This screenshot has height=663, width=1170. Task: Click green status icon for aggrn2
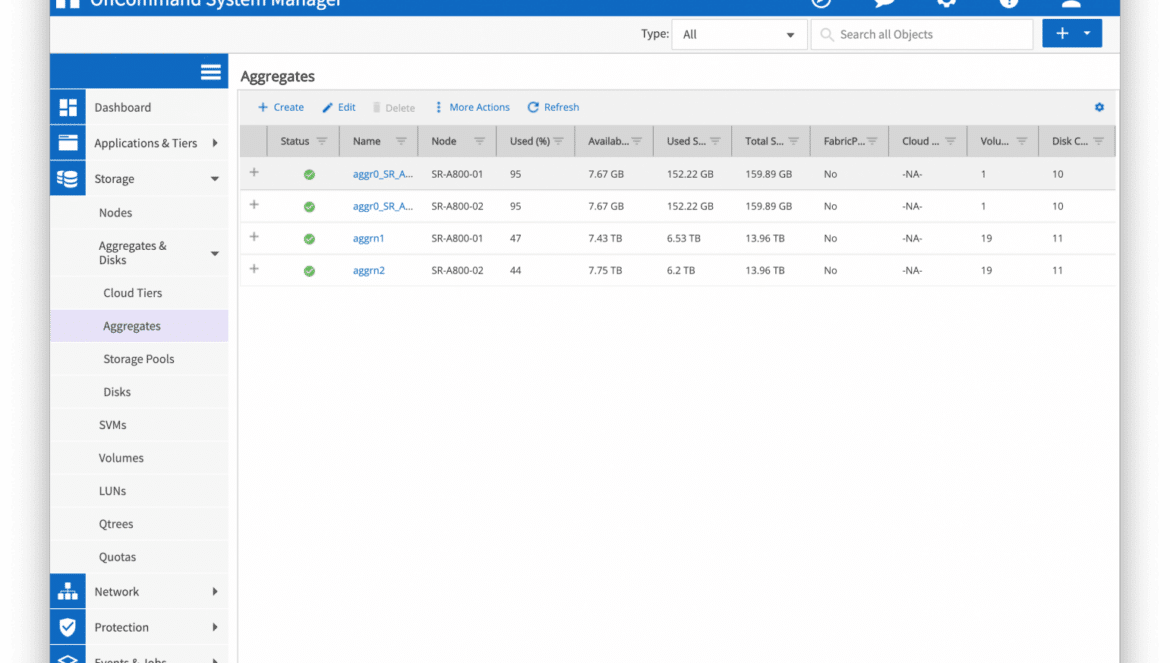309,271
